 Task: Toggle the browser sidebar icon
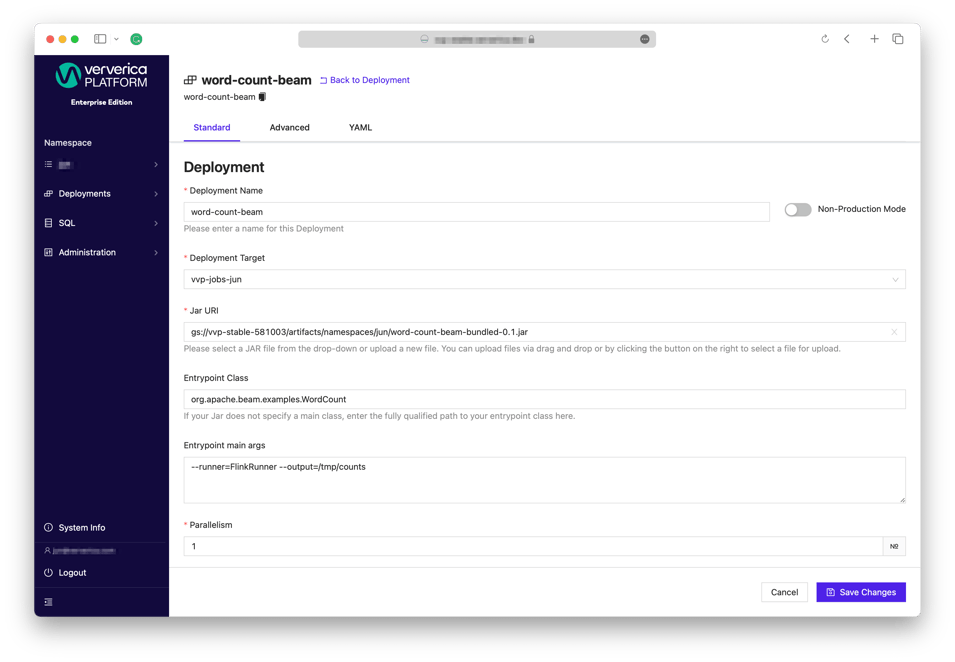point(100,39)
